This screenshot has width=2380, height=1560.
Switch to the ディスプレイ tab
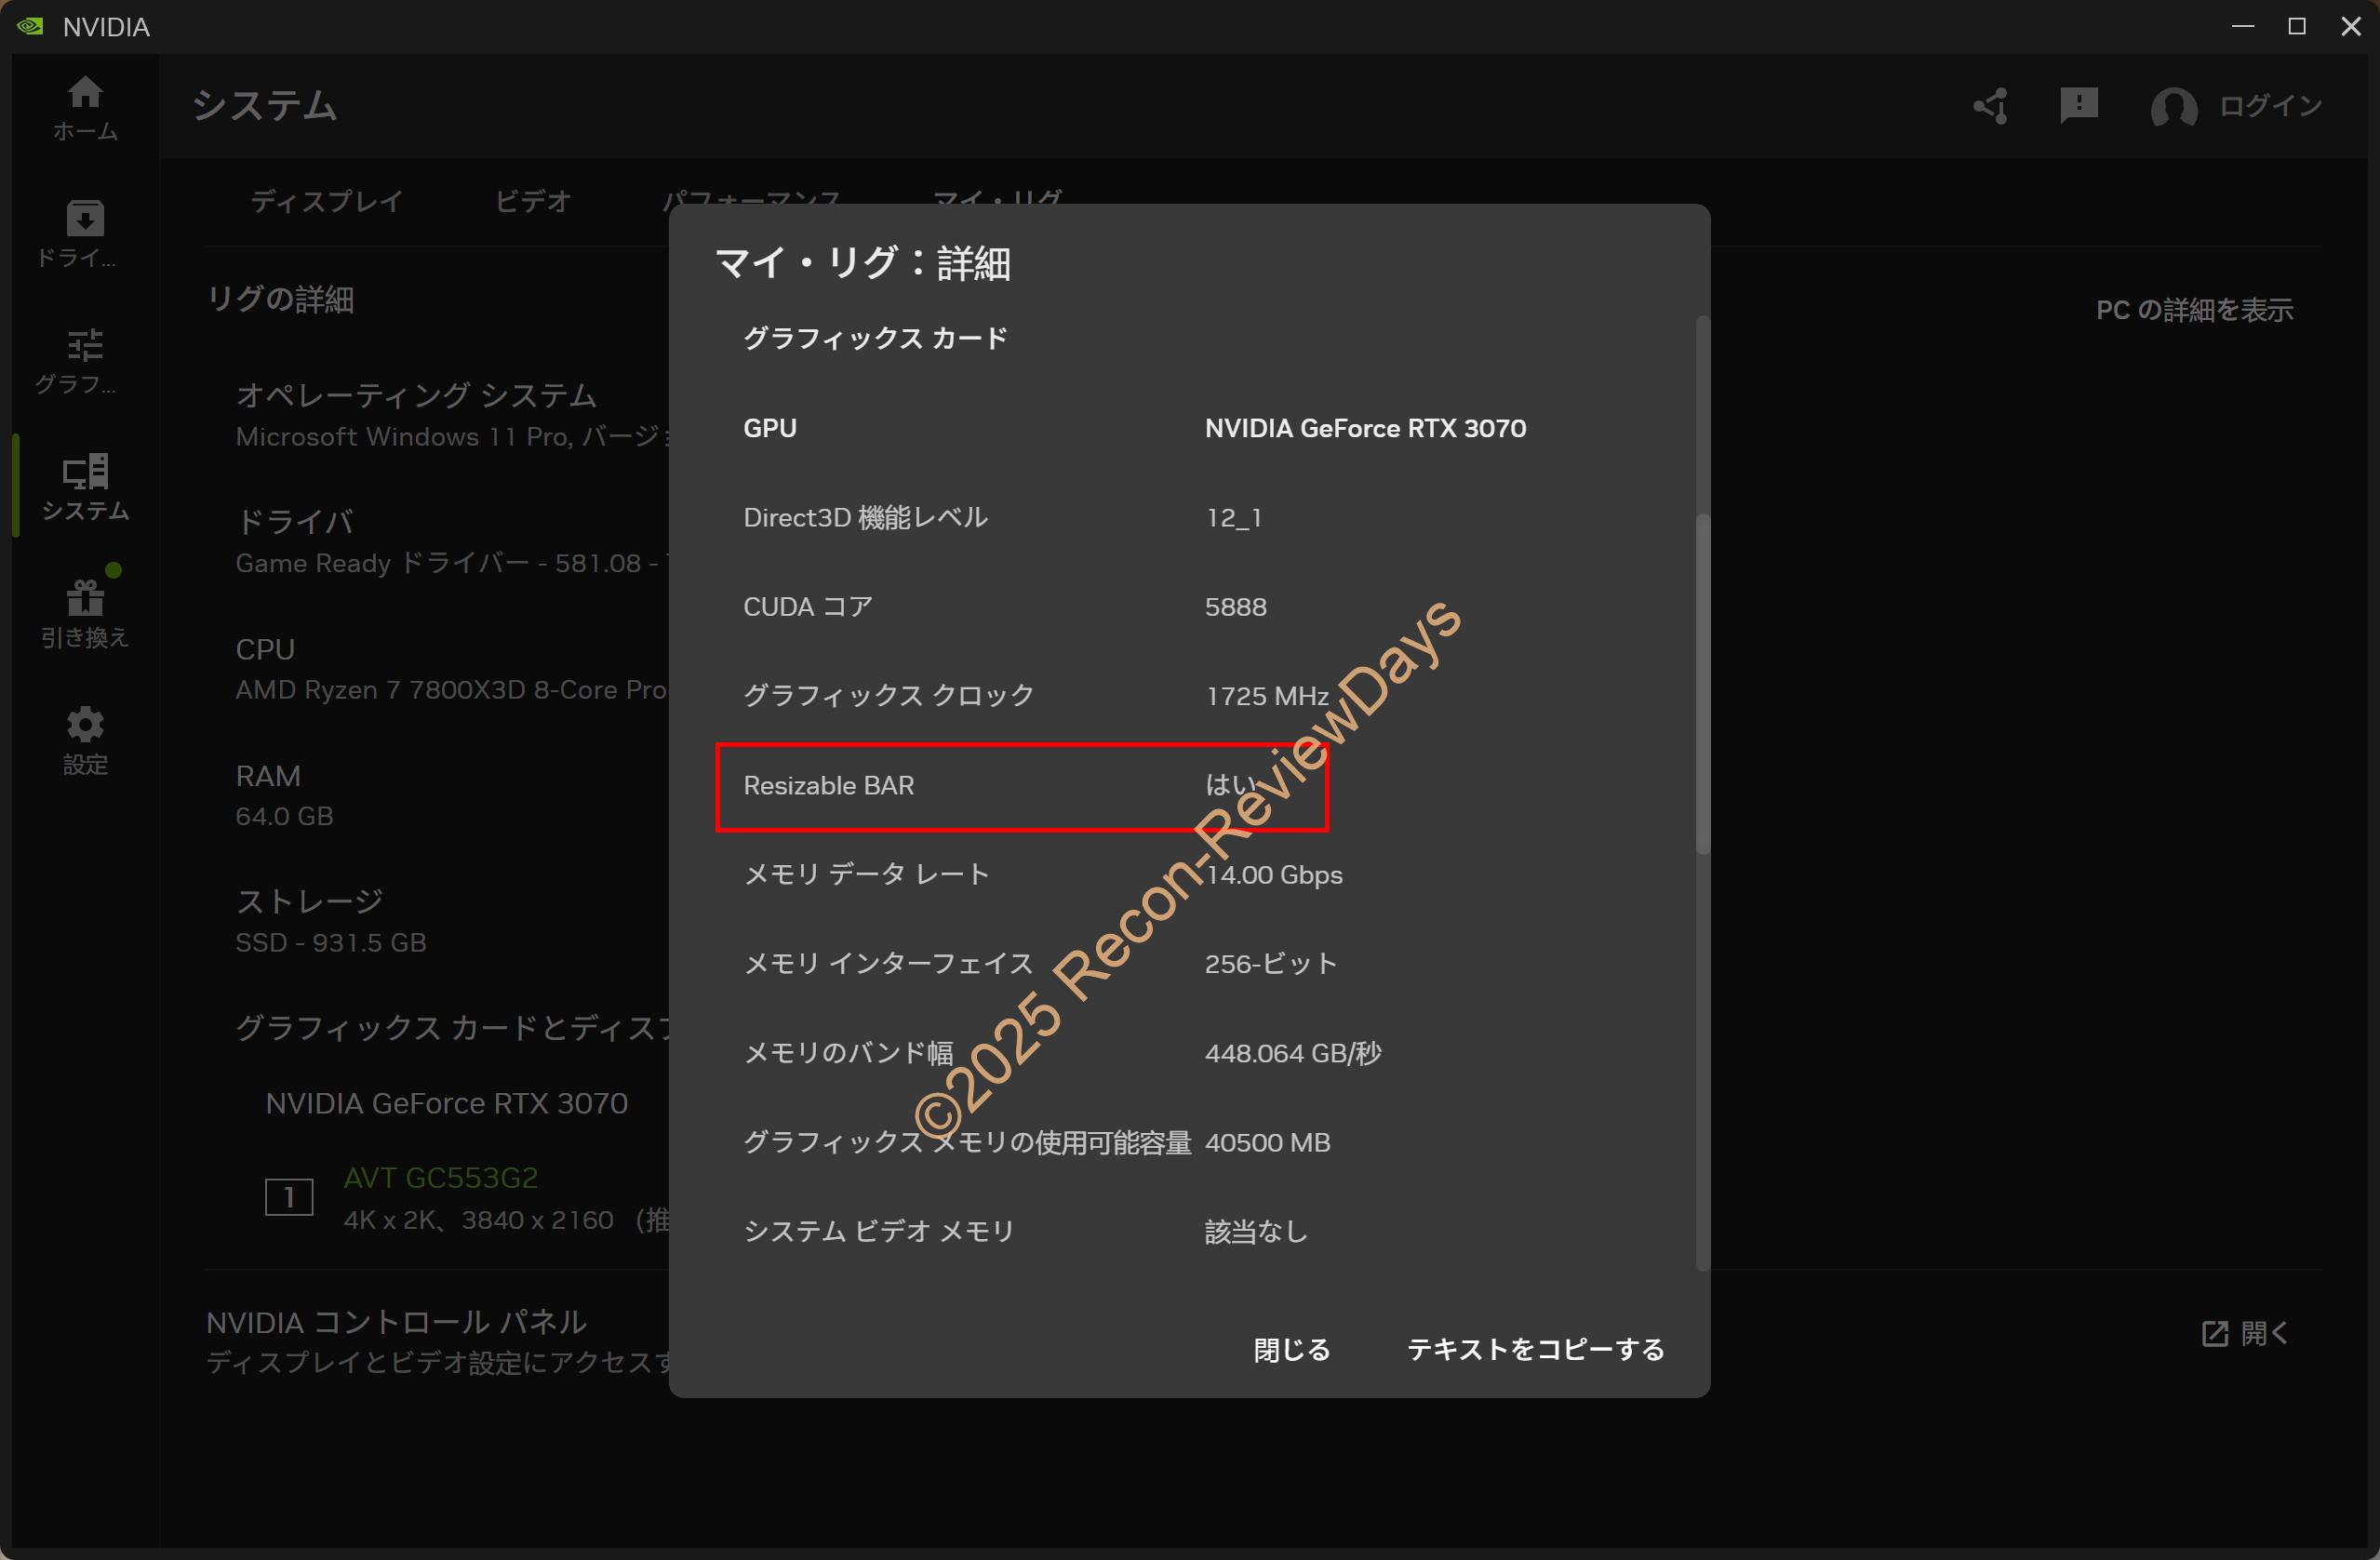click(x=327, y=201)
